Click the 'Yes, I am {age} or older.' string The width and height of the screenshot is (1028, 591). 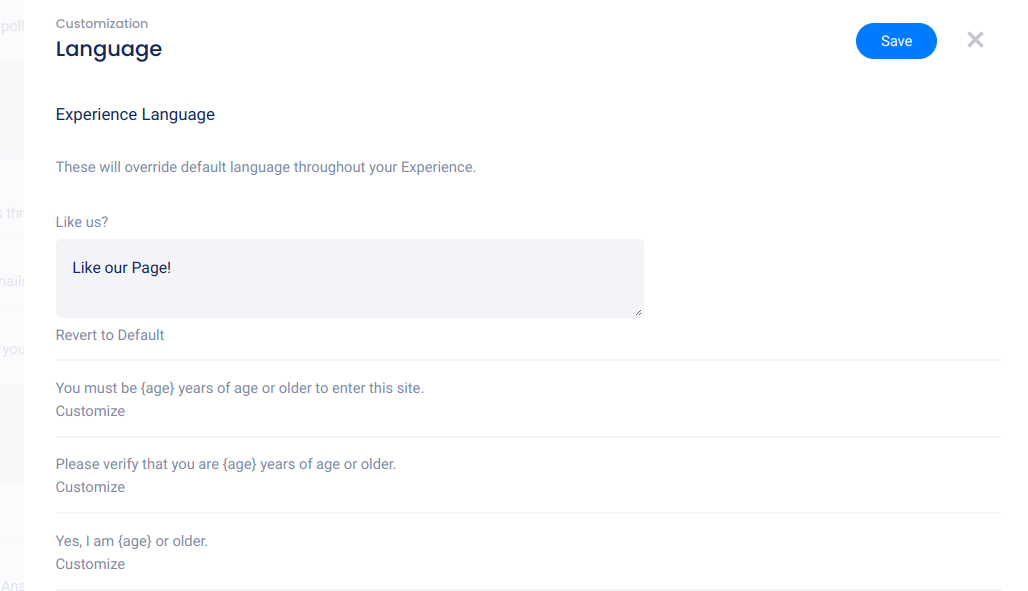pos(132,541)
